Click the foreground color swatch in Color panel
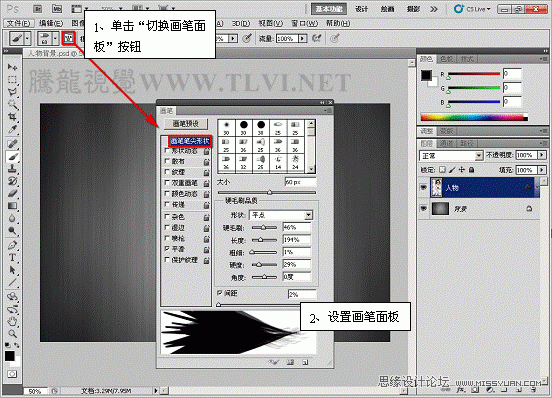The image size is (552, 398). [426, 75]
